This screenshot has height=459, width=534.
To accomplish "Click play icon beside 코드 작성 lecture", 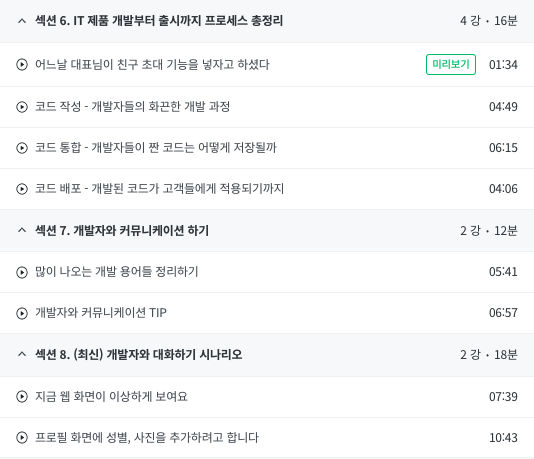I will point(22,107).
